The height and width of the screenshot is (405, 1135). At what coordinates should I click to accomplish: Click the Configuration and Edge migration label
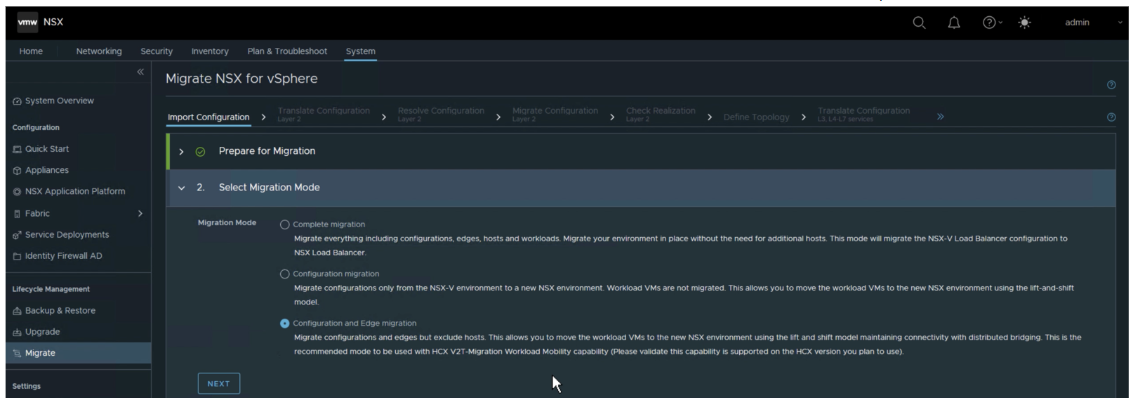tap(355, 323)
